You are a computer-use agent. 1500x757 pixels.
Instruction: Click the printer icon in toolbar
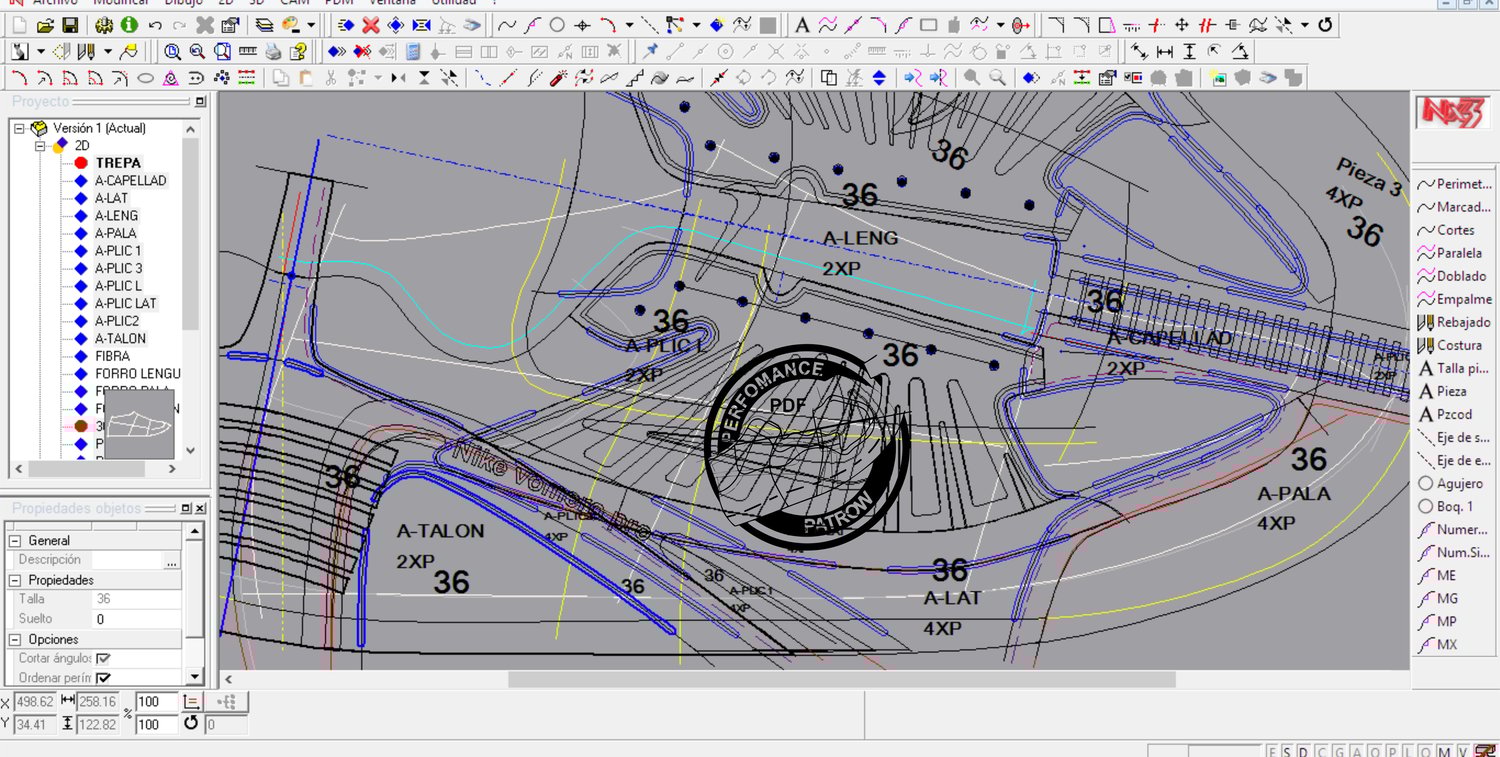(273, 51)
